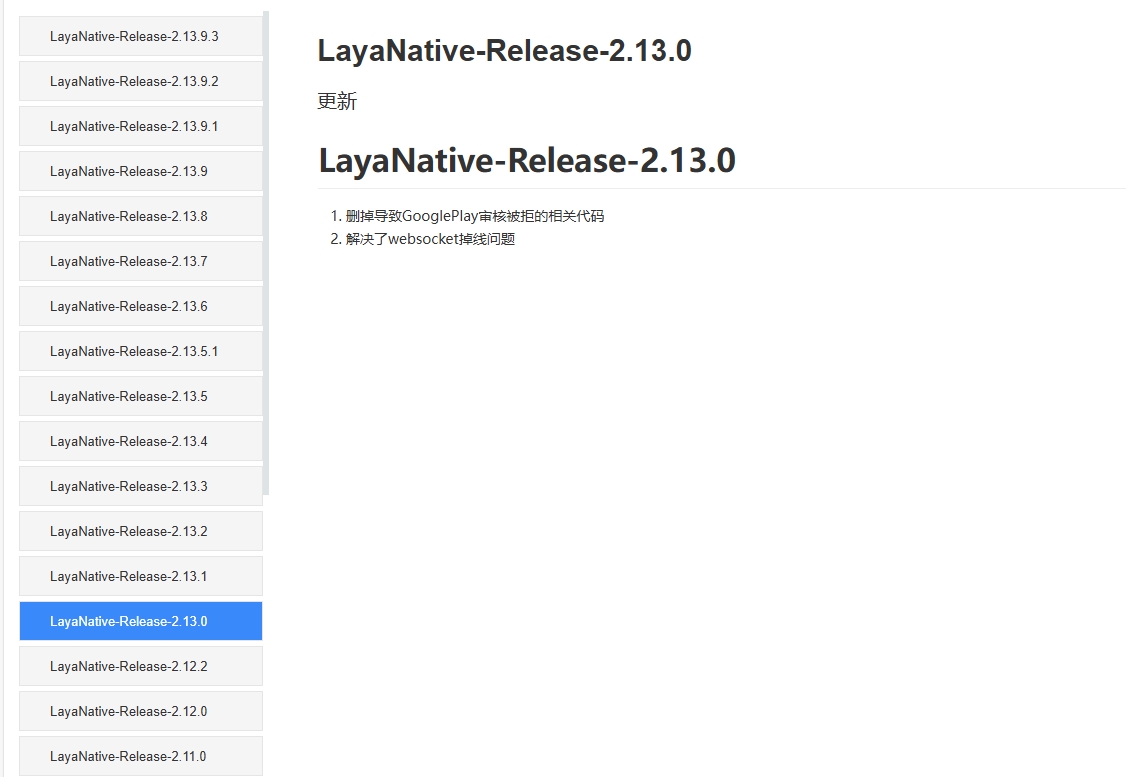Show LayaNative-Release-2.13.8 changelog
The width and height of the screenshot is (1126, 777).
pyautogui.click(x=129, y=216)
